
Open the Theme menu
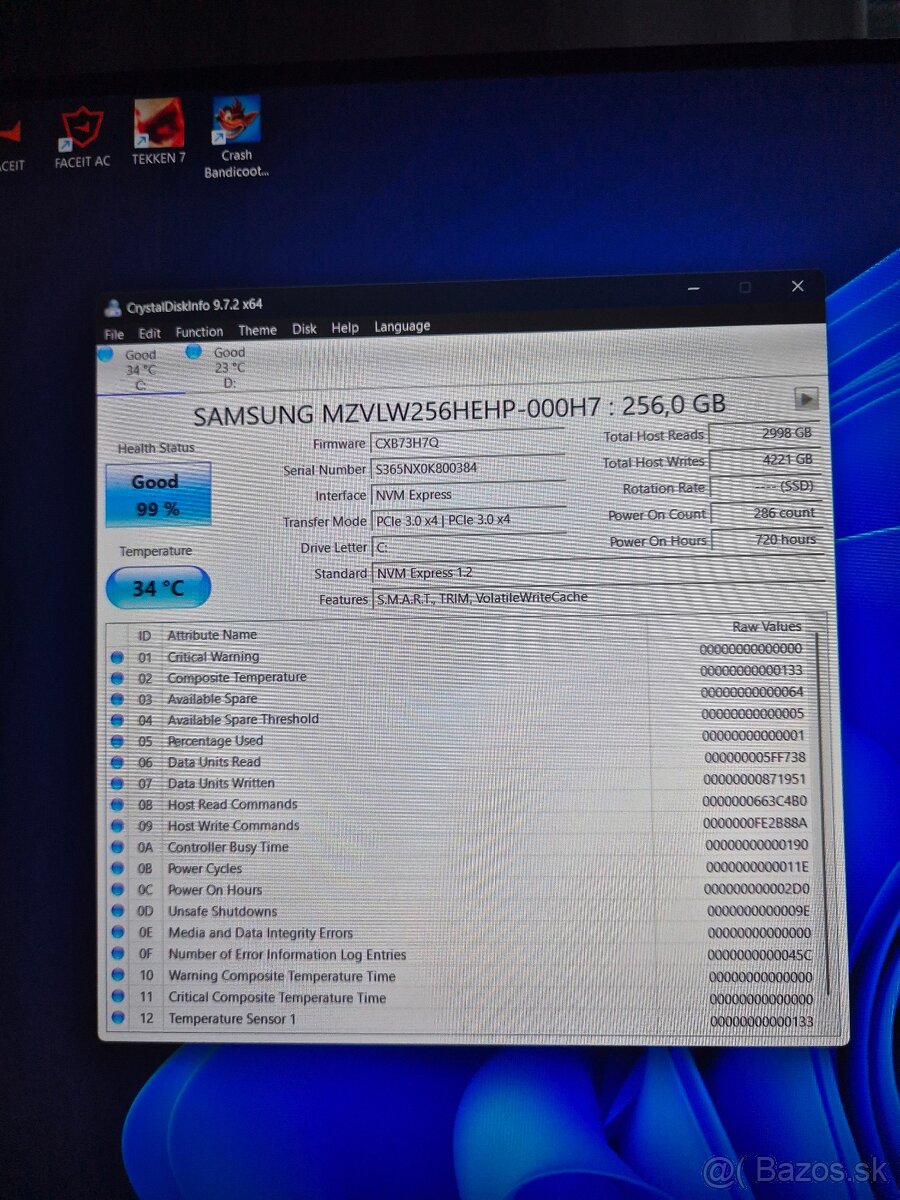257,329
